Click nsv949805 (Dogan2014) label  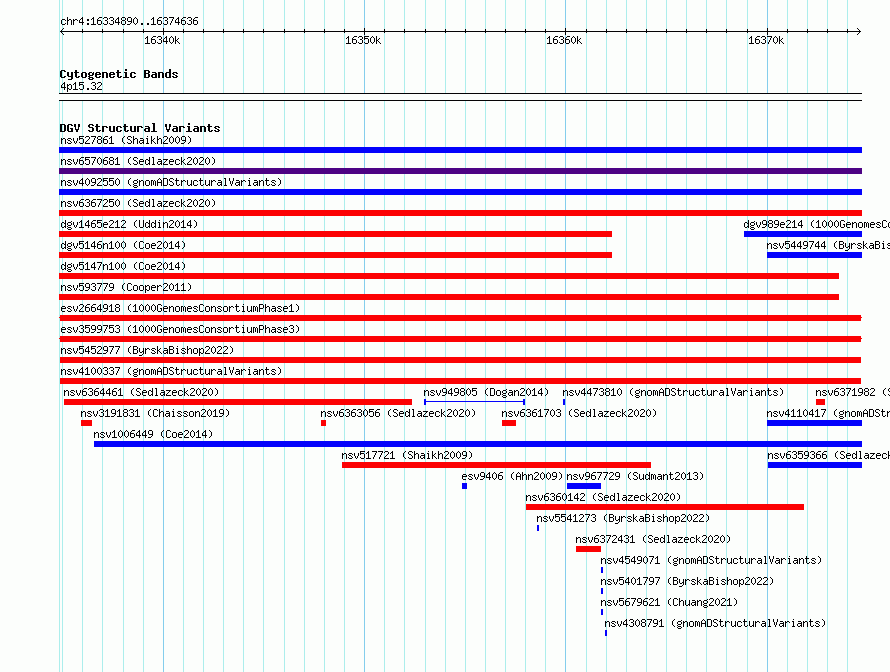[486, 392]
